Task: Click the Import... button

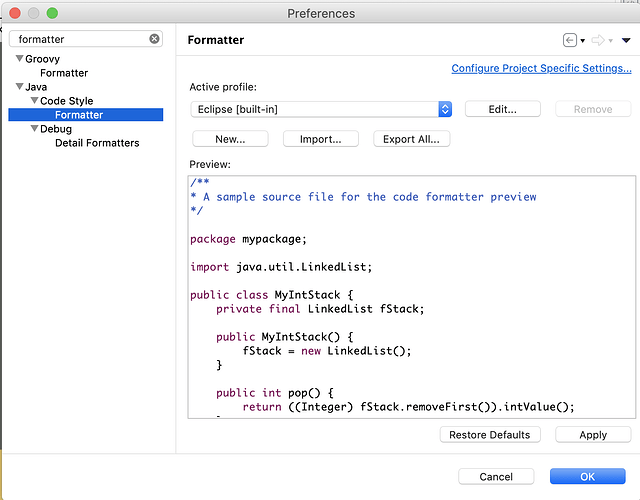Action: (x=320, y=139)
